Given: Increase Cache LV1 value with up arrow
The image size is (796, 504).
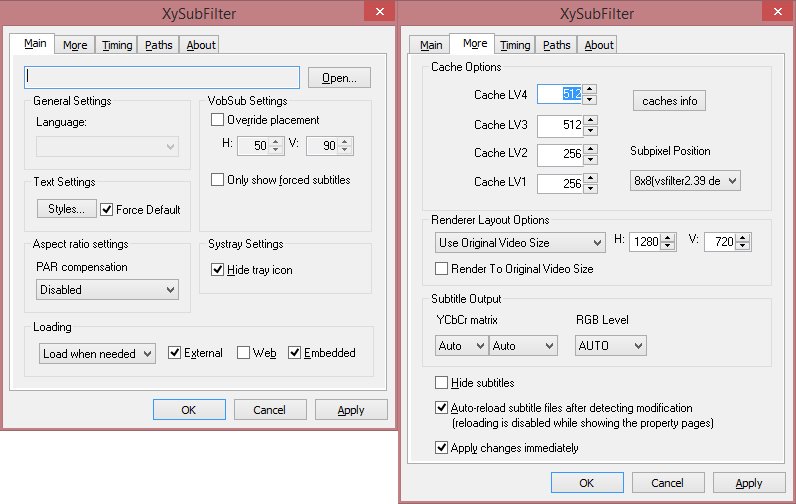Looking at the screenshot, I should [x=590, y=178].
